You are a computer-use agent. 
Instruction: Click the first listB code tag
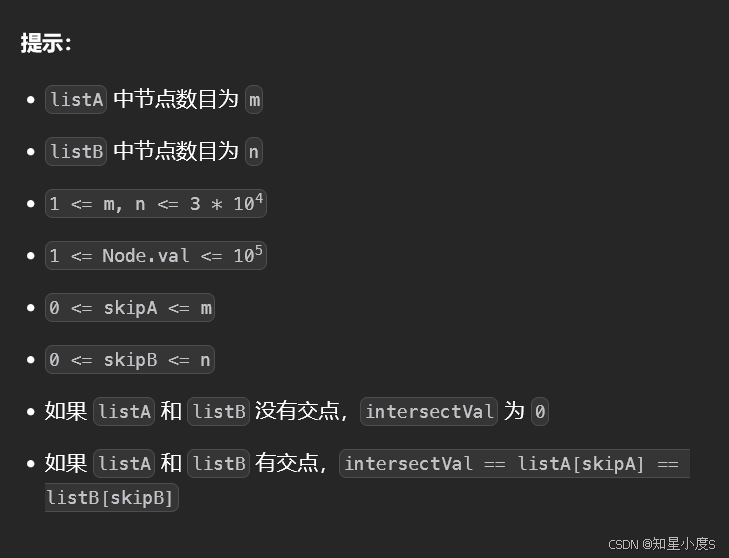pos(76,152)
